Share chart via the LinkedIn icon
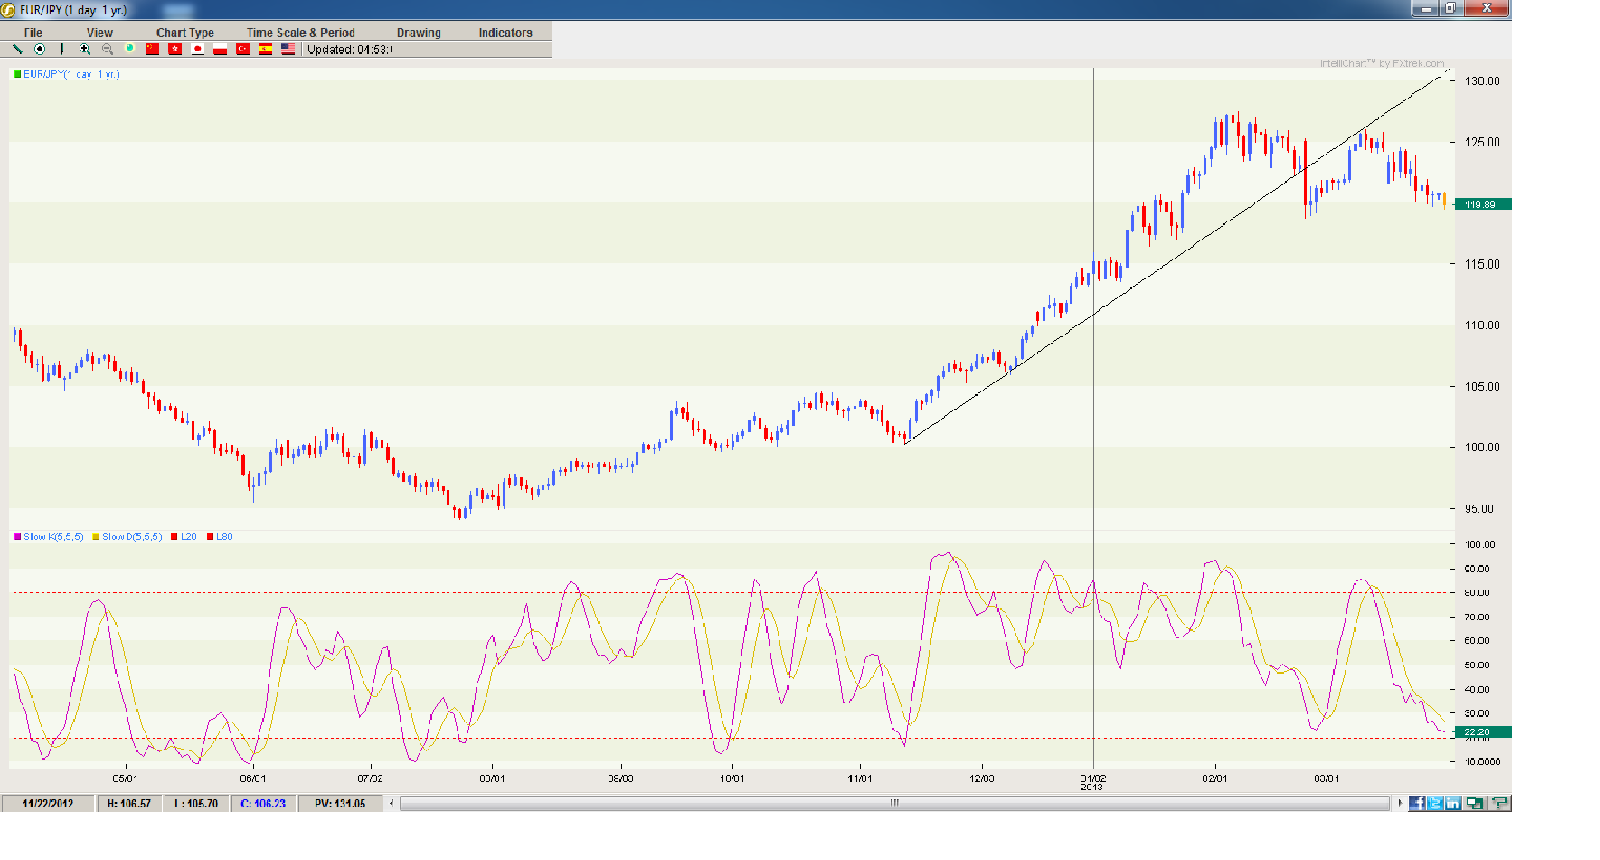Image resolution: width=1600 pixels, height=860 pixels. pos(1452,803)
